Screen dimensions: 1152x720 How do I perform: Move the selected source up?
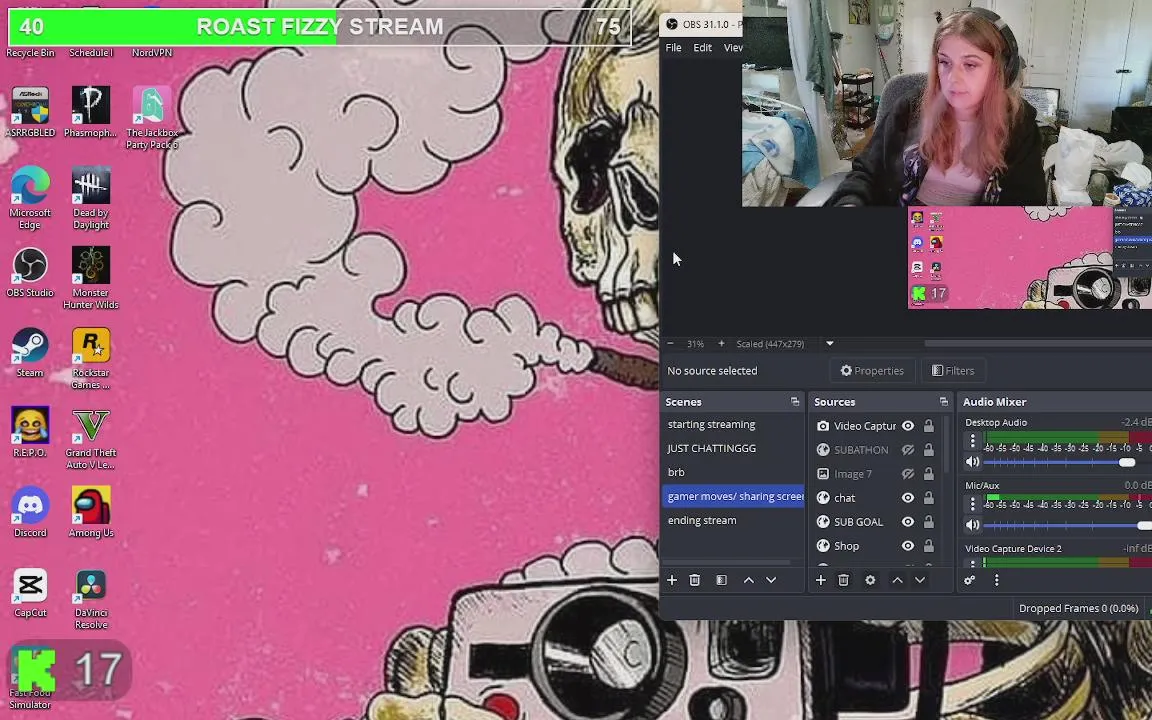pos(897,580)
